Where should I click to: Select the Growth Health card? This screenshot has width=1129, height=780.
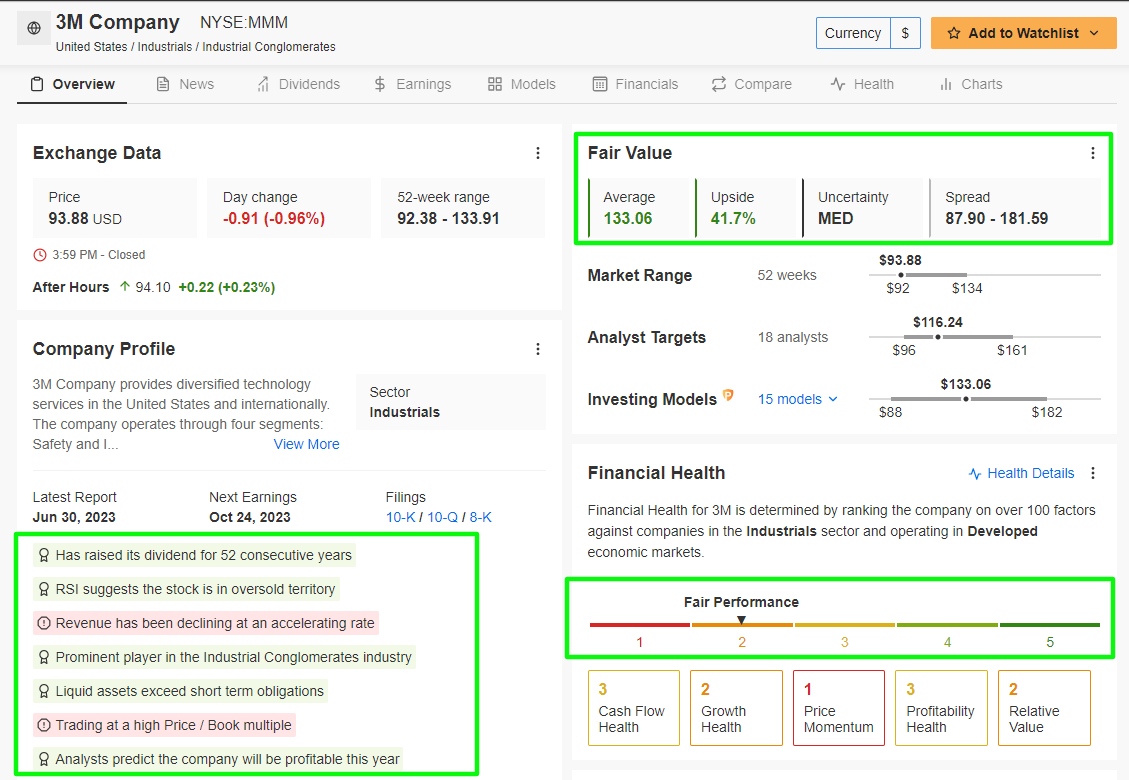pos(737,708)
